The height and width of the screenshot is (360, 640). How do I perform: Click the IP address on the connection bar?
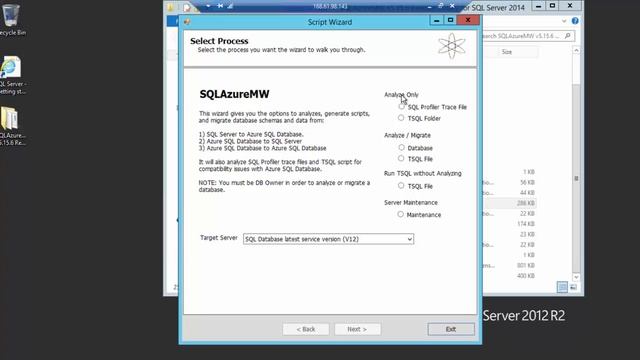pyautogui.click(x=330, y=6)
